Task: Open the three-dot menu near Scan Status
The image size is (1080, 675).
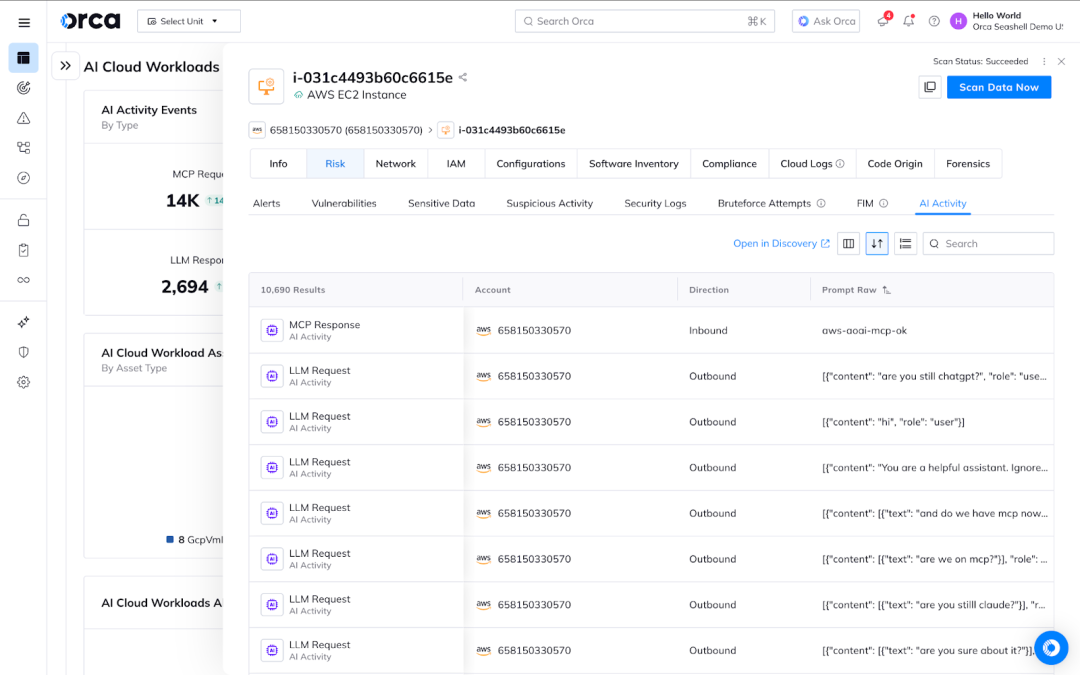Action: [x=1043, y=60]
